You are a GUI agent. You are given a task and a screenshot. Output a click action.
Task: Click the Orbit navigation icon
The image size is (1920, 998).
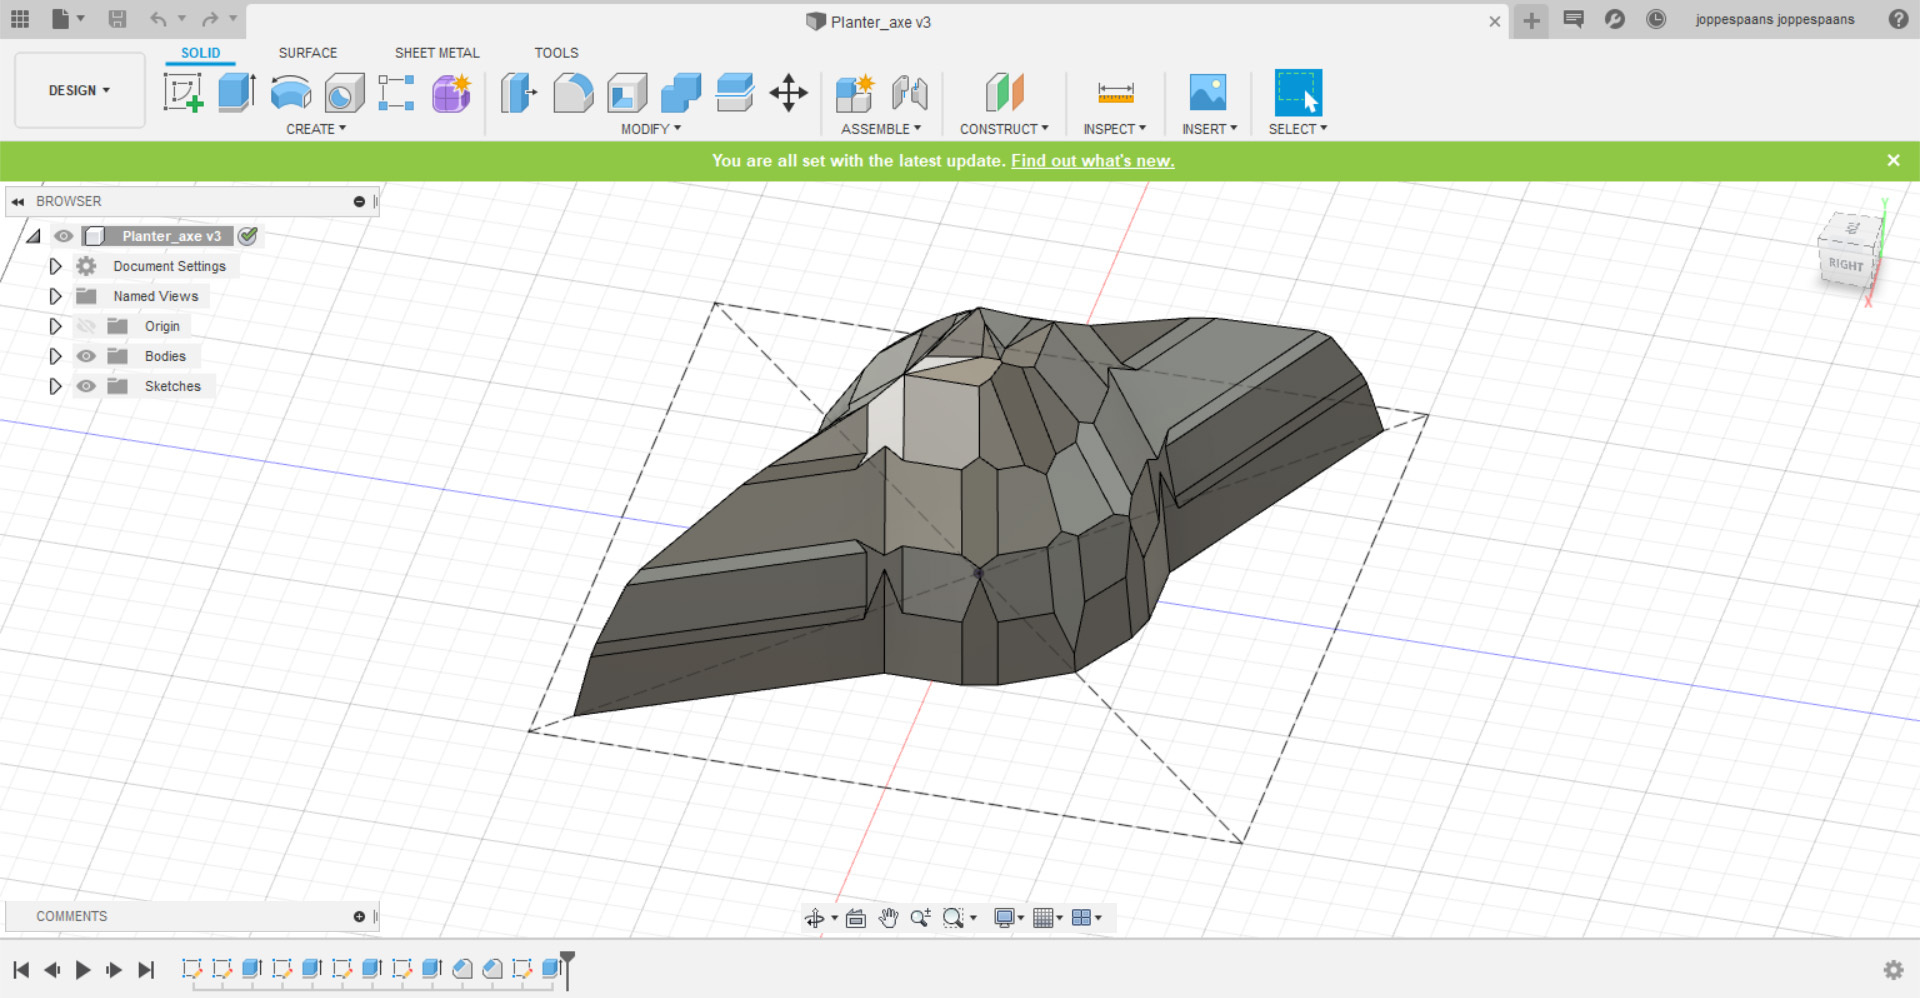(815, 918)
